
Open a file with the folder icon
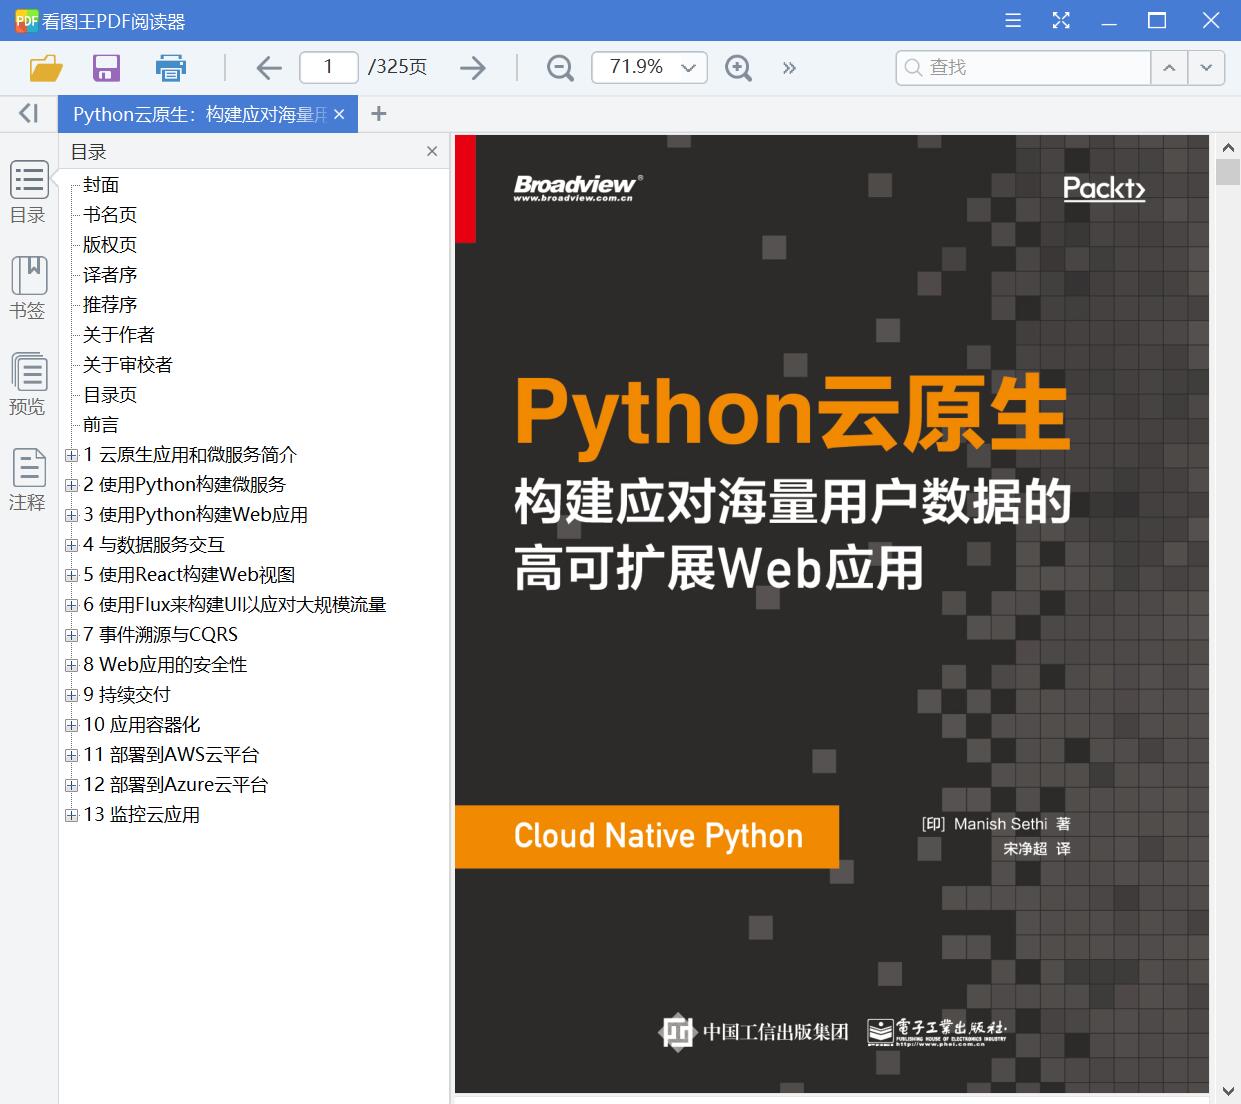(x=46, y=68)
